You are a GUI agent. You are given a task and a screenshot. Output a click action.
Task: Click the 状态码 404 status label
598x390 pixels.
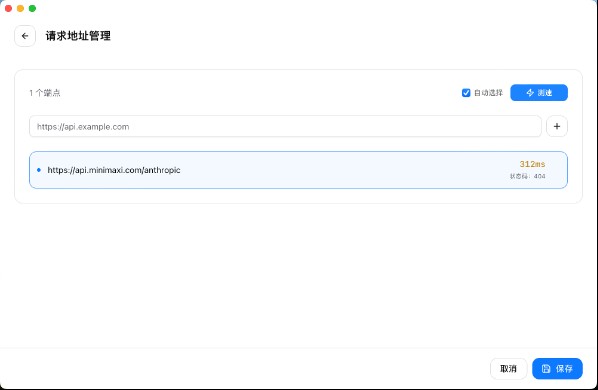tap(527, 176)
